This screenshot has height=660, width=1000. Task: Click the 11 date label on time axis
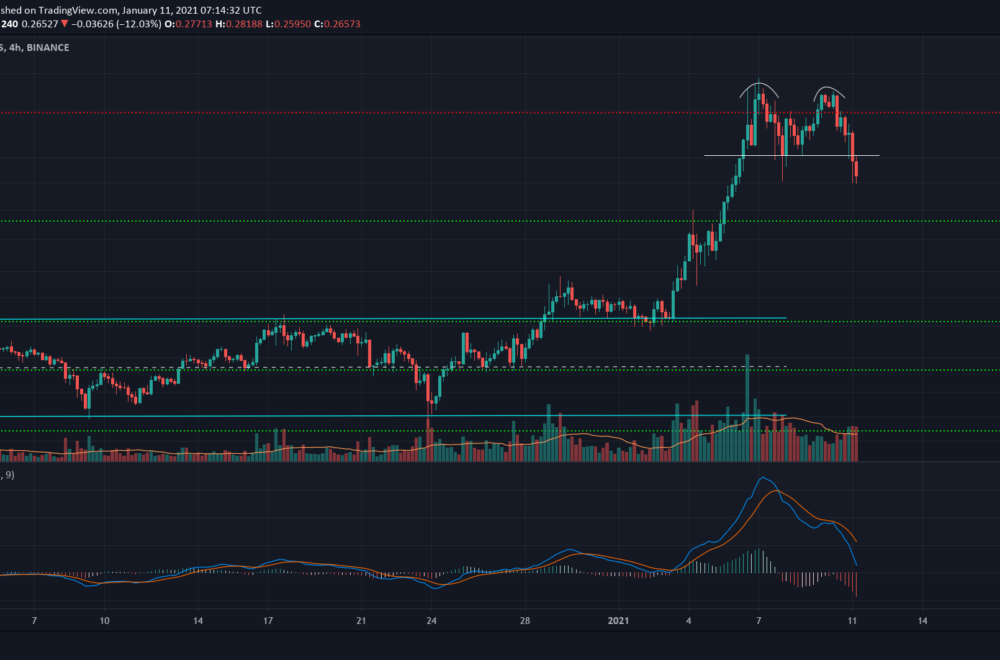(852, 620)
